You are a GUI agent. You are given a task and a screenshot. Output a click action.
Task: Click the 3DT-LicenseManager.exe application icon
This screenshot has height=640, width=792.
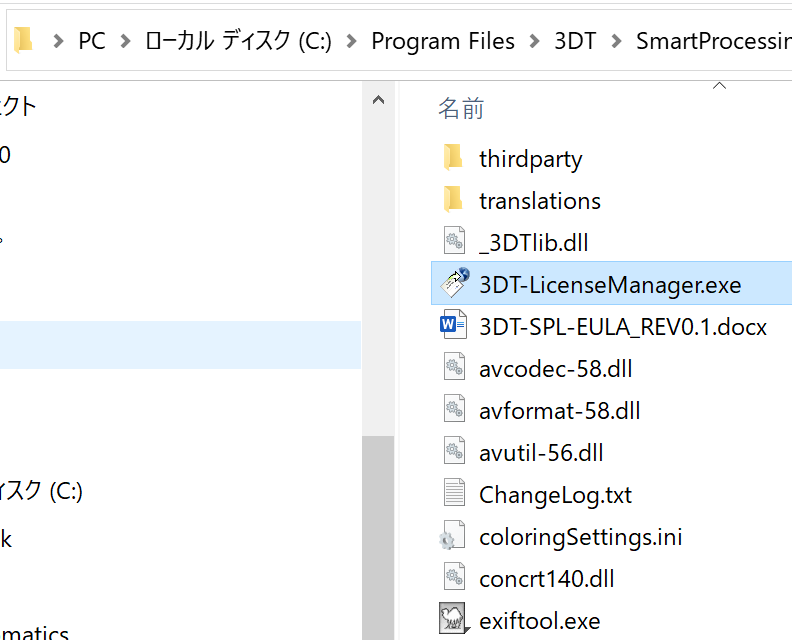click(x=455, y=282)
